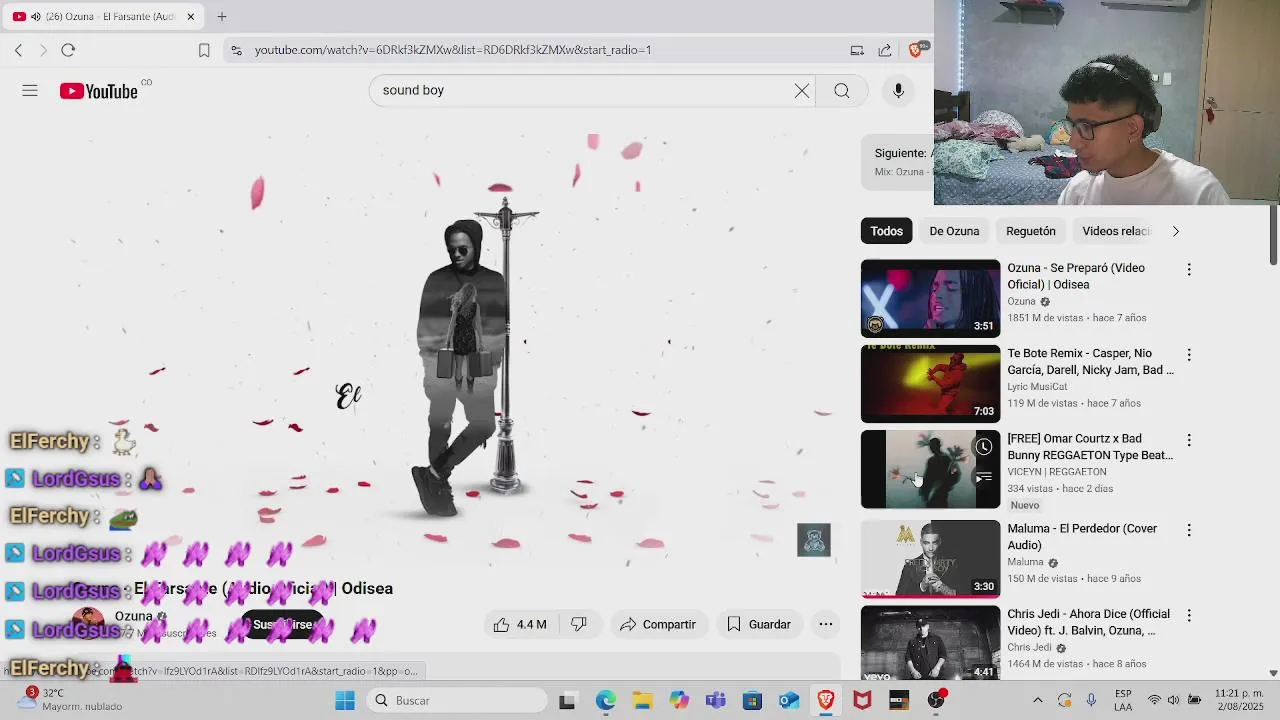This screenshot has width=1280, height=720.
Task: Select the Todos filter chip
Action: (886, 231)
